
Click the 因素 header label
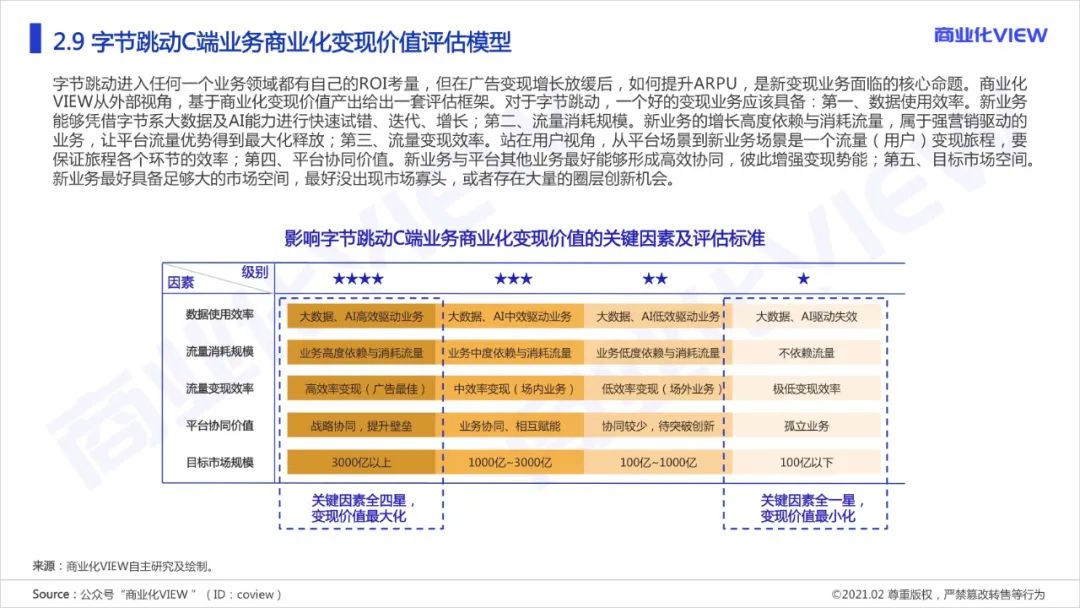(x=180, y=282)
